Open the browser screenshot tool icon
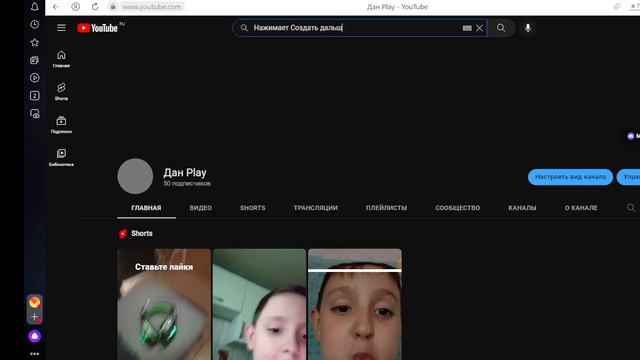 [x=35, y=113]
